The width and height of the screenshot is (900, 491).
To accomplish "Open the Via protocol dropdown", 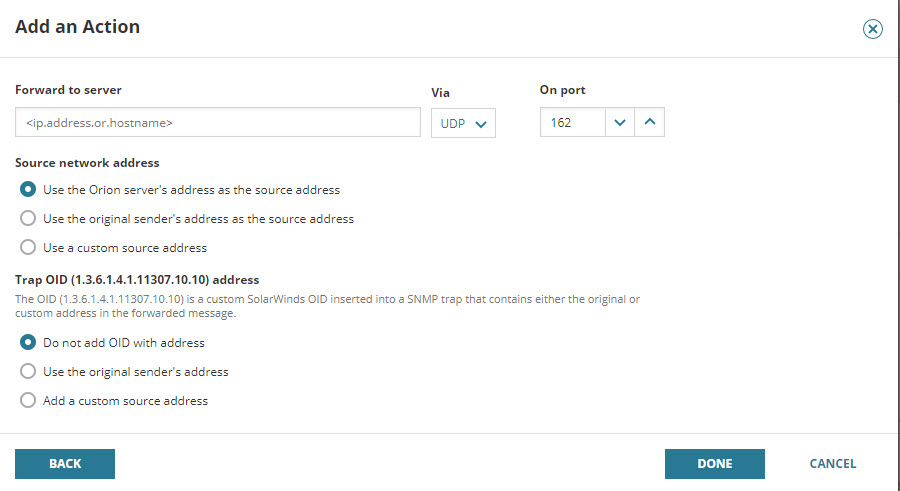I will (x=463, y=124).
